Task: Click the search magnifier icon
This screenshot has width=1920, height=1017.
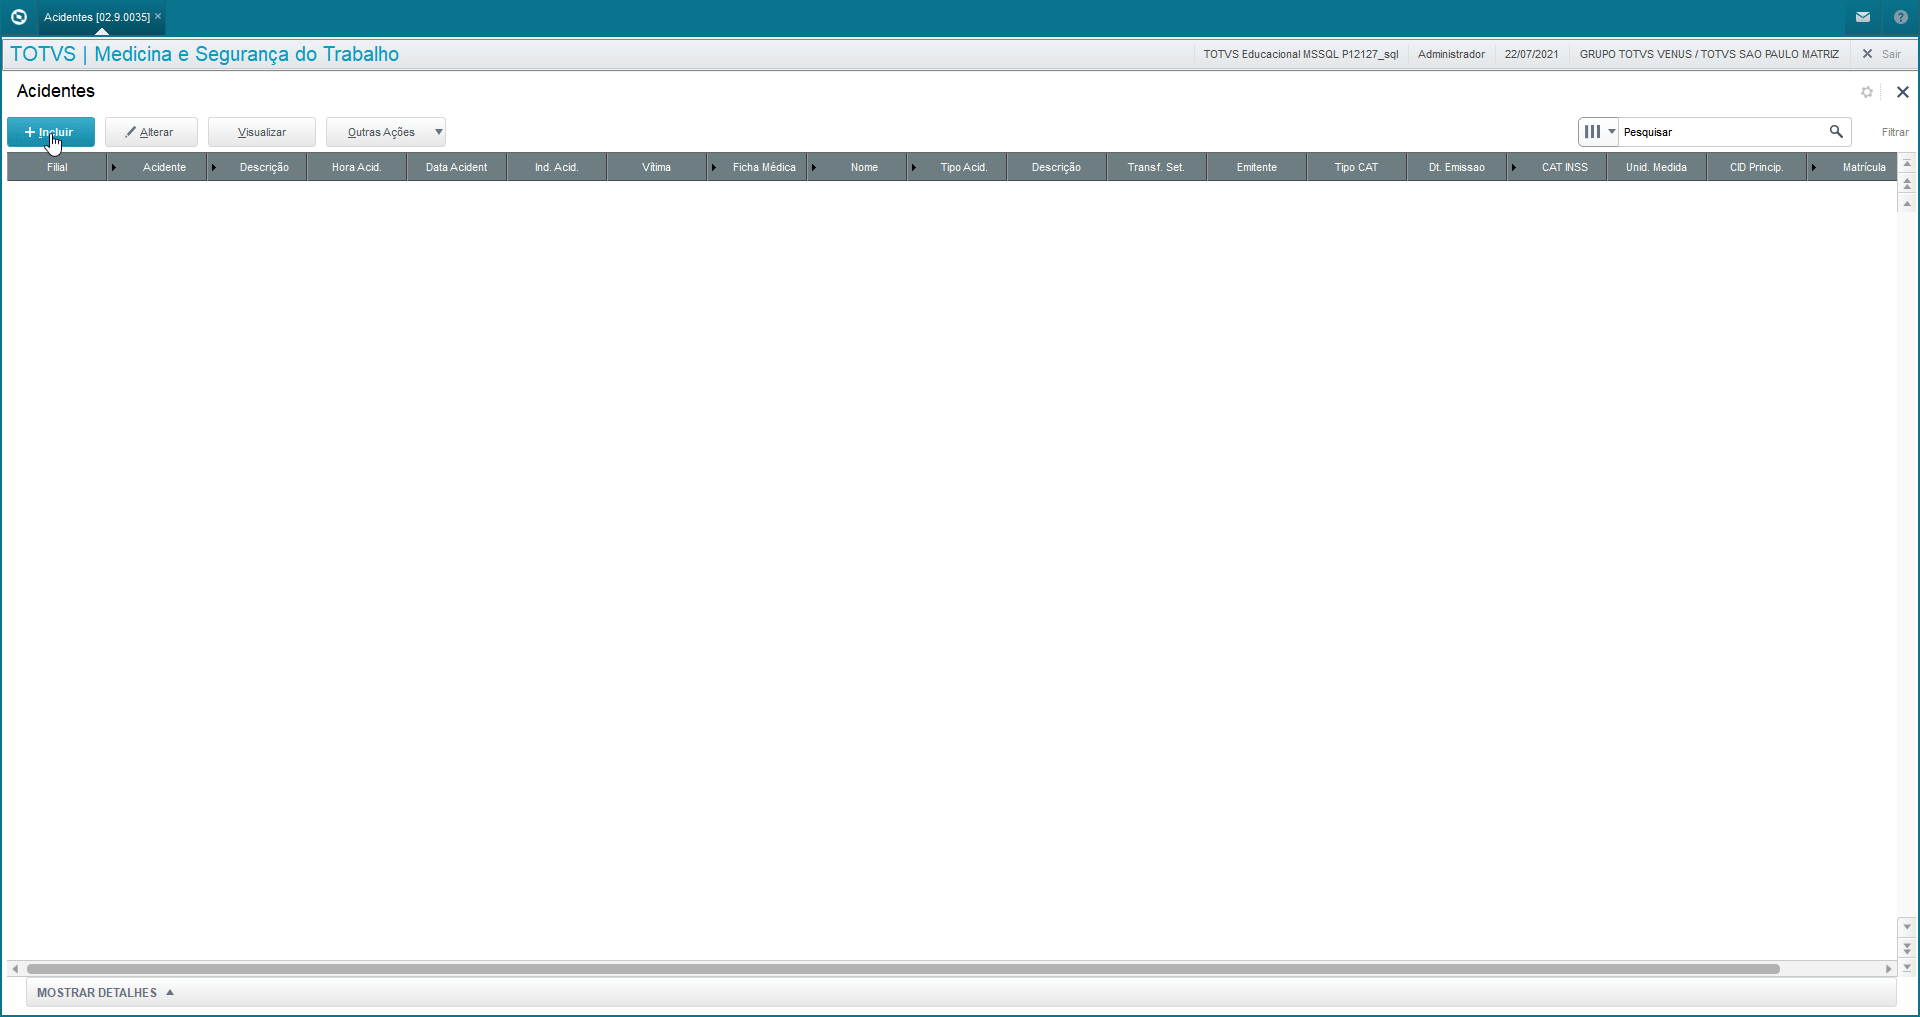Action: (x=1836, y=132)
